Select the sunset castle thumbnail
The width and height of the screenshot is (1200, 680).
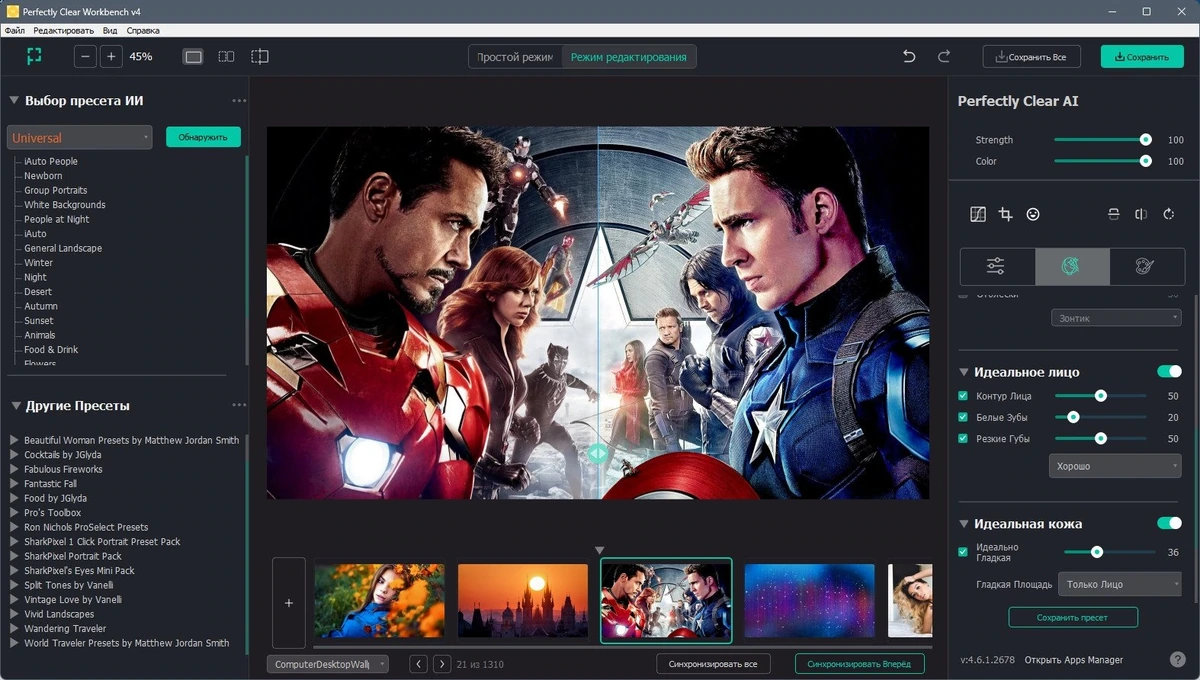coord(523,600)
